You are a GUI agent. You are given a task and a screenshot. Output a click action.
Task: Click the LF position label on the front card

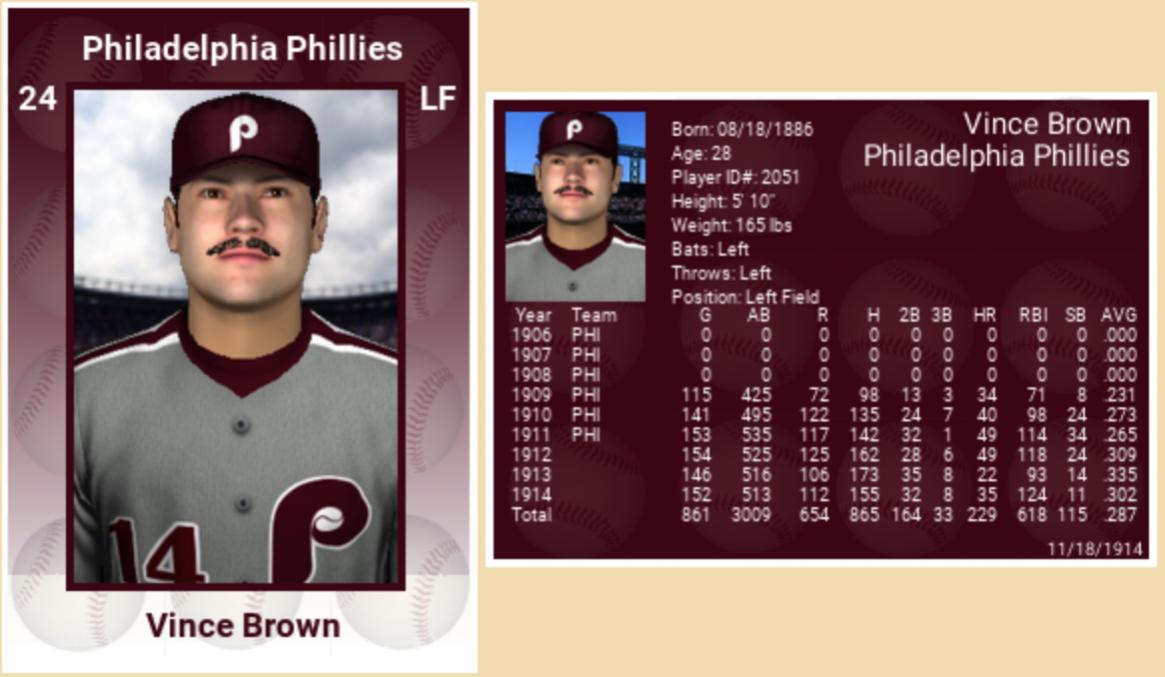[438, 99]
